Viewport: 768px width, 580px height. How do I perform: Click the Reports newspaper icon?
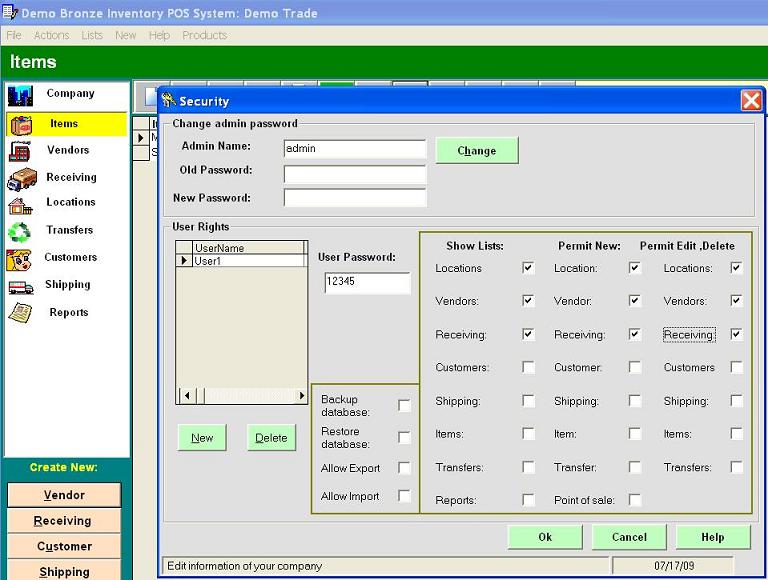pos(20,313)
